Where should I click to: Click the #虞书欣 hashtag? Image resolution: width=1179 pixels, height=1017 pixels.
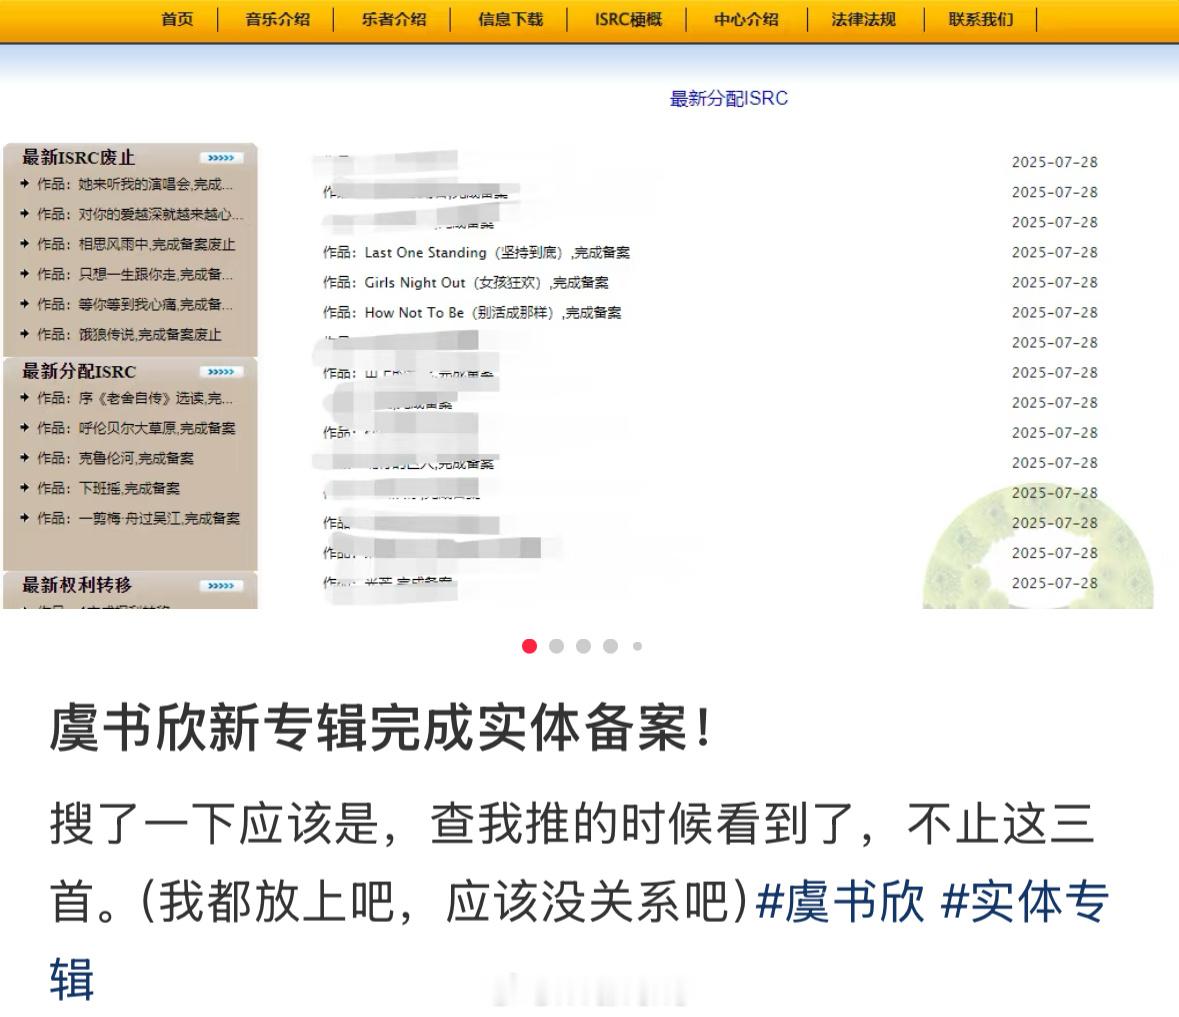(x=840, y=902)
